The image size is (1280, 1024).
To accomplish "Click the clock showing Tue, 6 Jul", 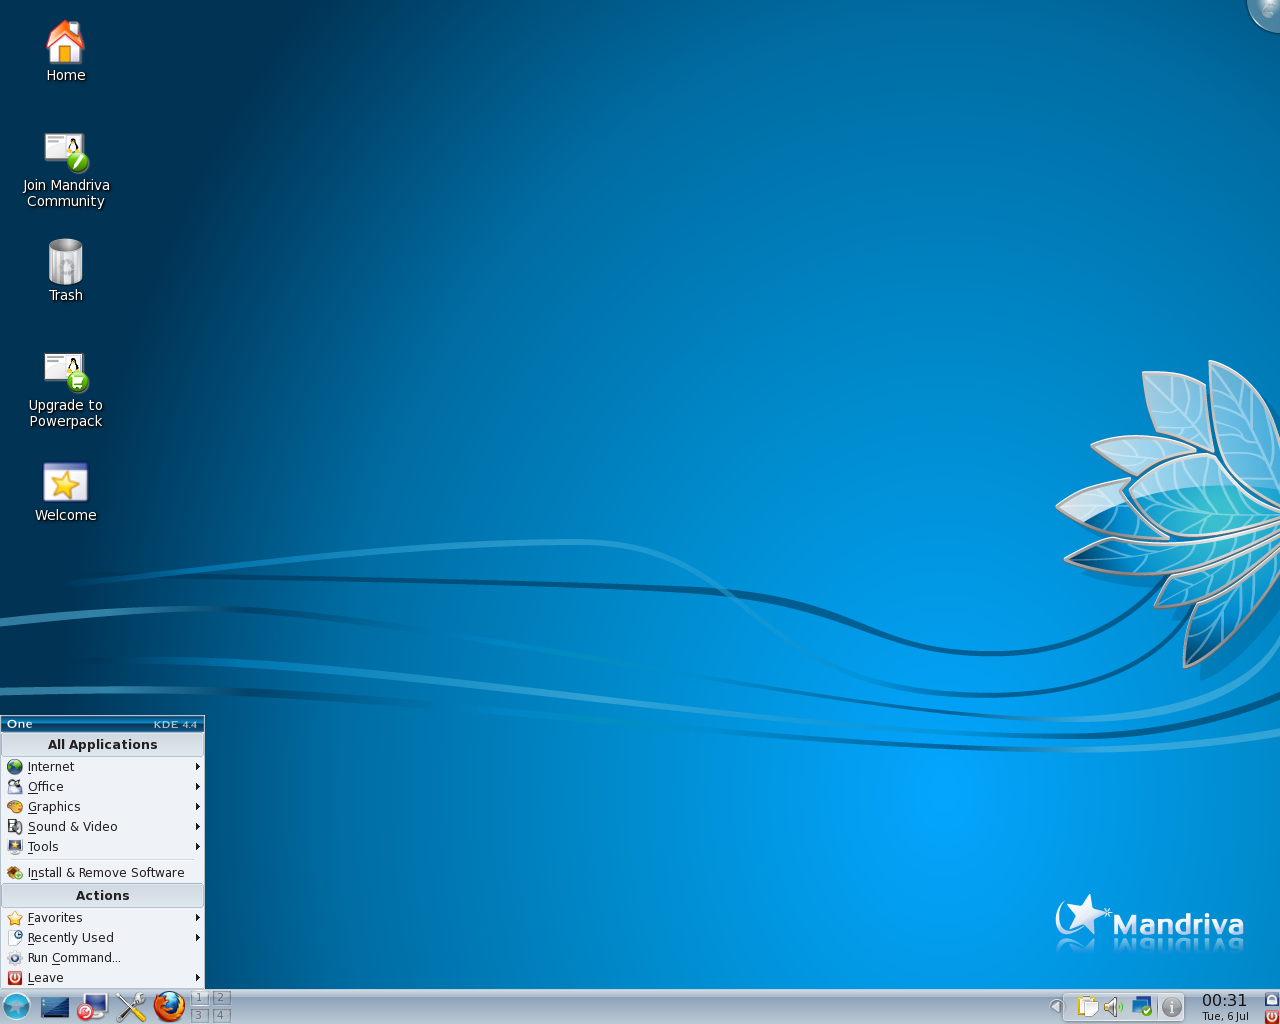I will click(x=1223, y=1008).
